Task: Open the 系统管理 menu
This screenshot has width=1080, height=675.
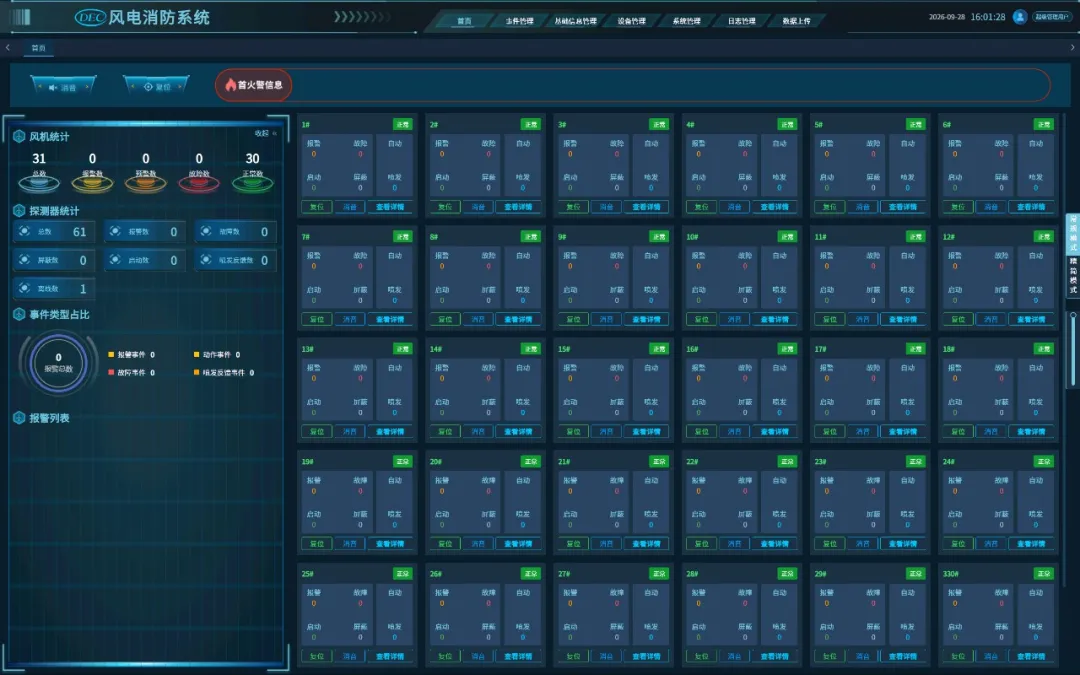Action: 687,21
